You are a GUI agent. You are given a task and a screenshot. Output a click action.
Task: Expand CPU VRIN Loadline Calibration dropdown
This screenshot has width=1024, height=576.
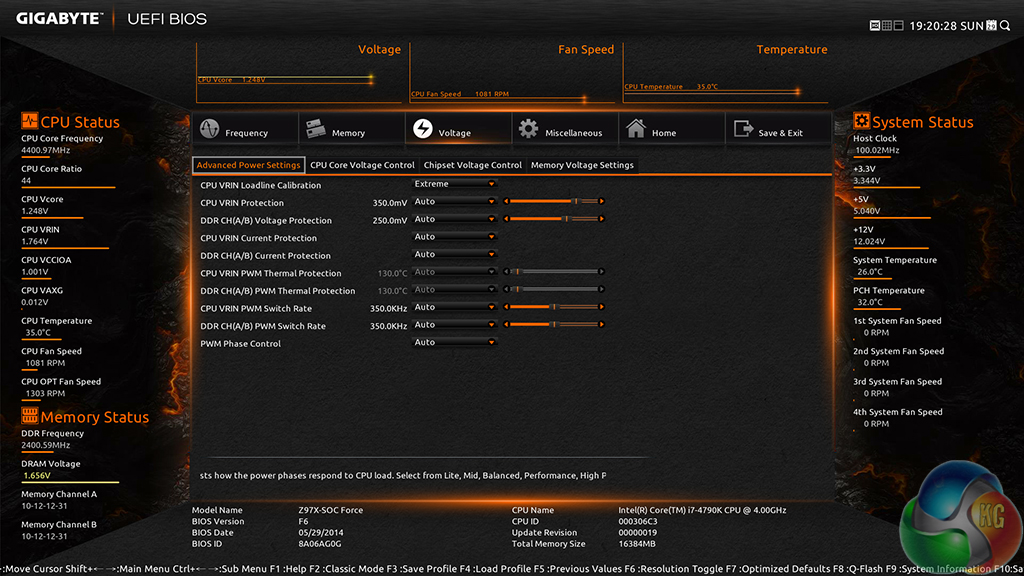(455, 184)
